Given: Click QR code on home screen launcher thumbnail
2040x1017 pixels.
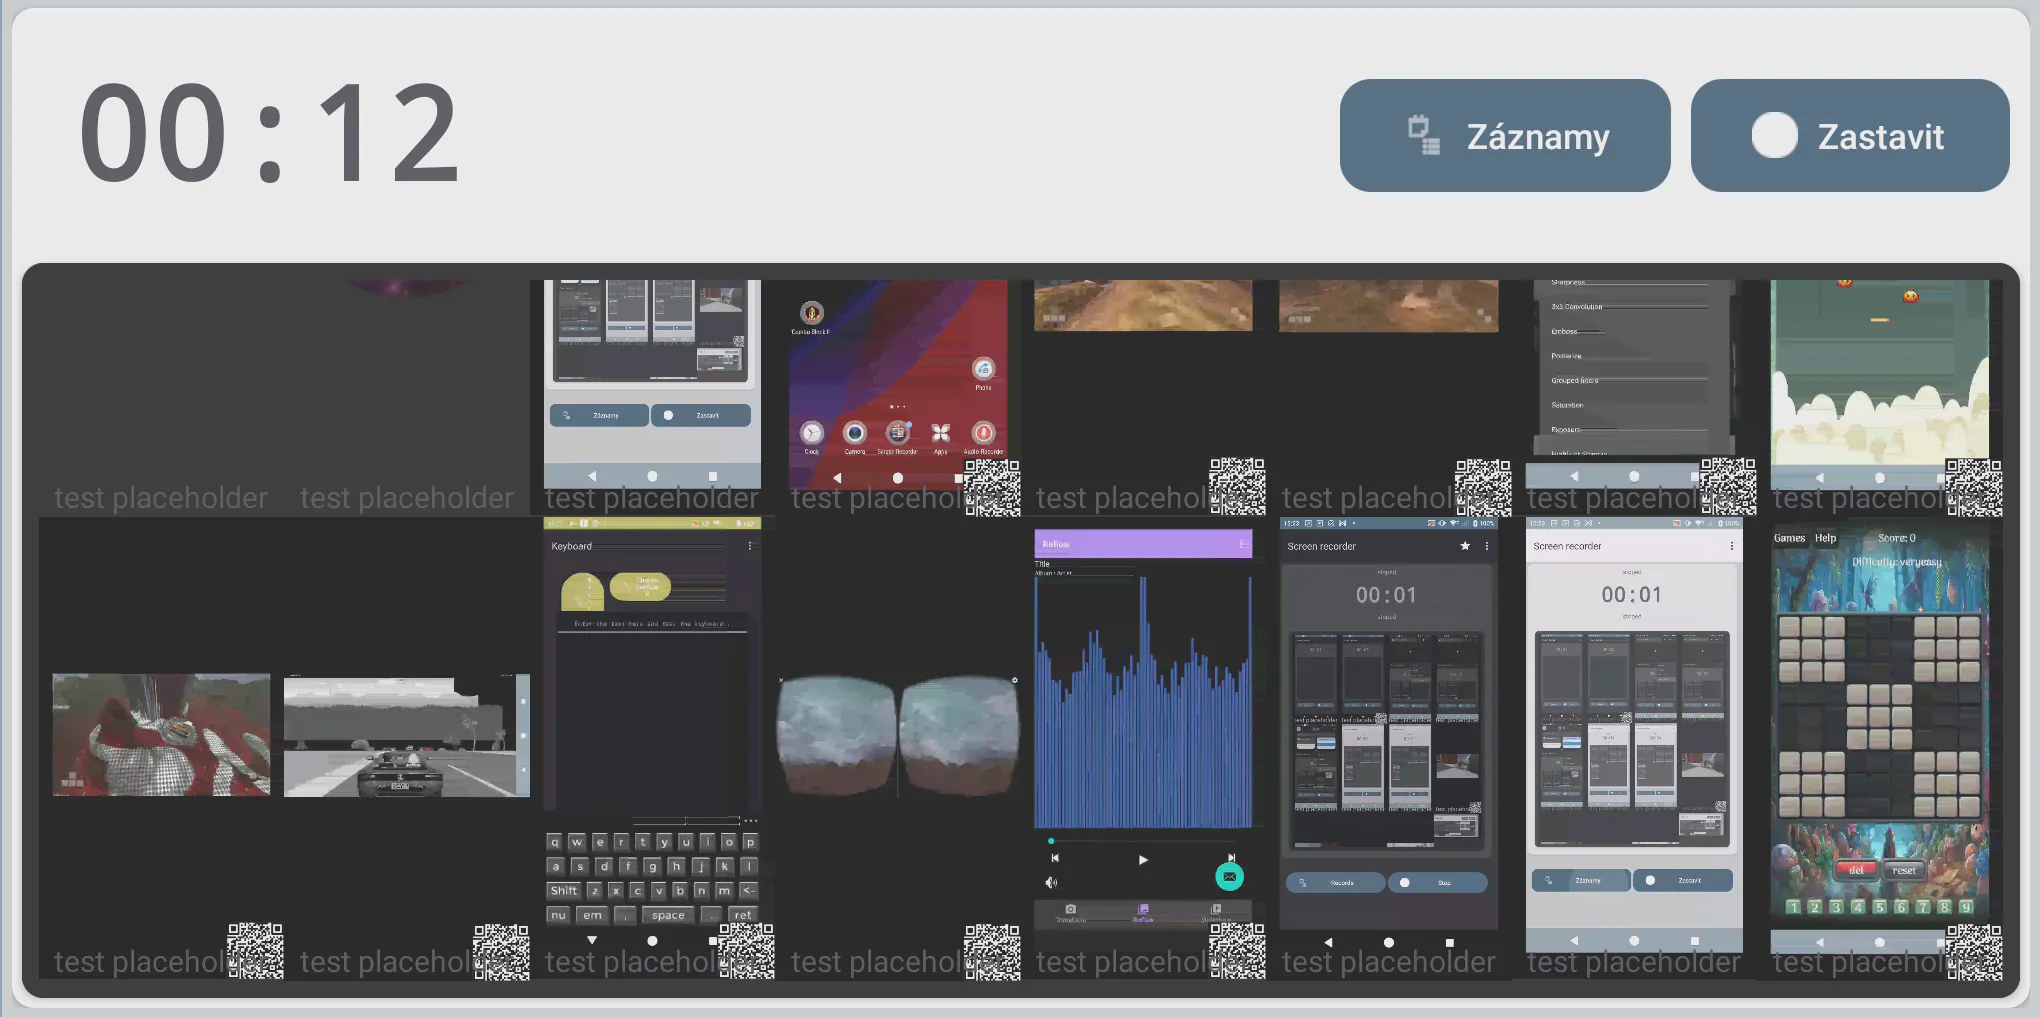Looking at the screenshot, I should click(992, 487).
